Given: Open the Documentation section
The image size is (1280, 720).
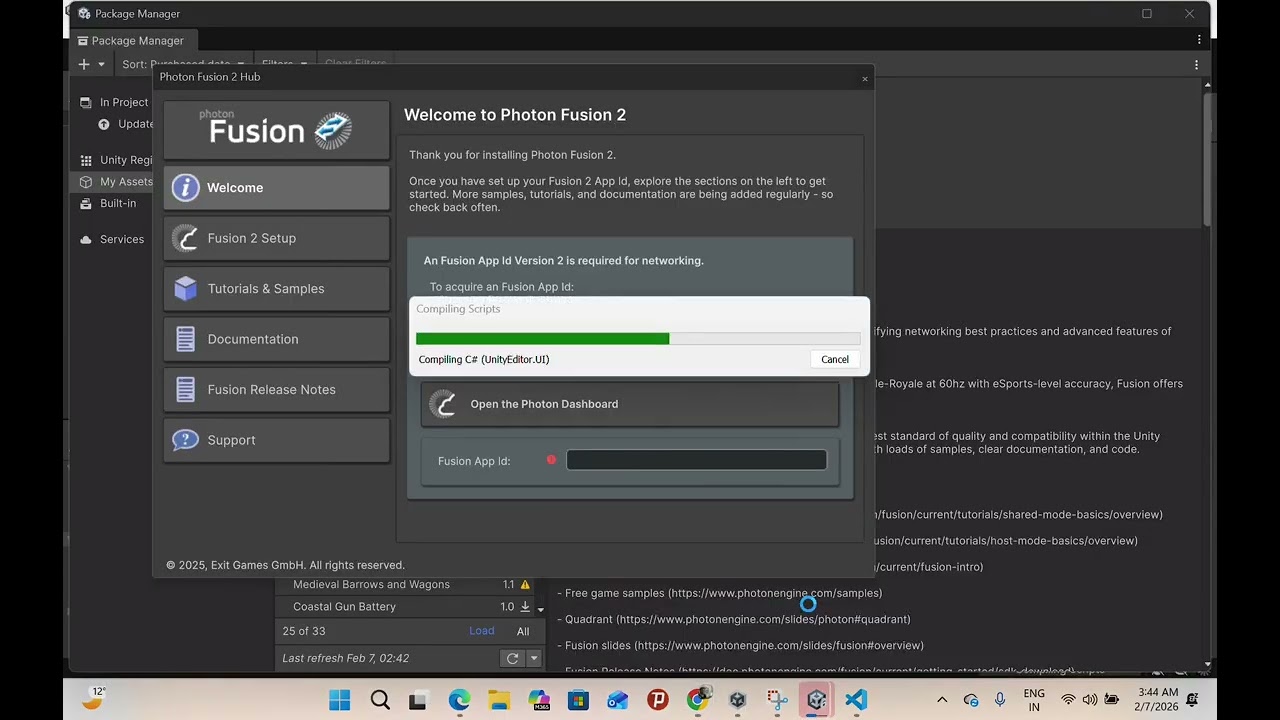Looking at the screenshot, I should coord(277,339).
